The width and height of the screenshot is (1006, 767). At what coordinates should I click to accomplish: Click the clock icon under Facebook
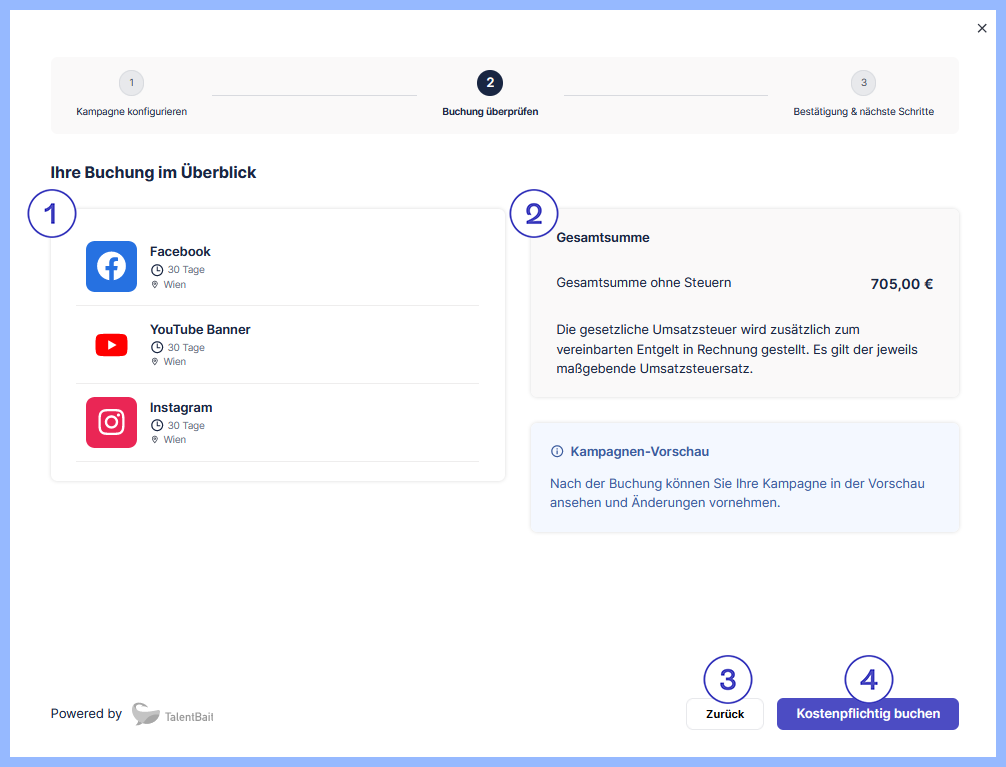point(156,270)
